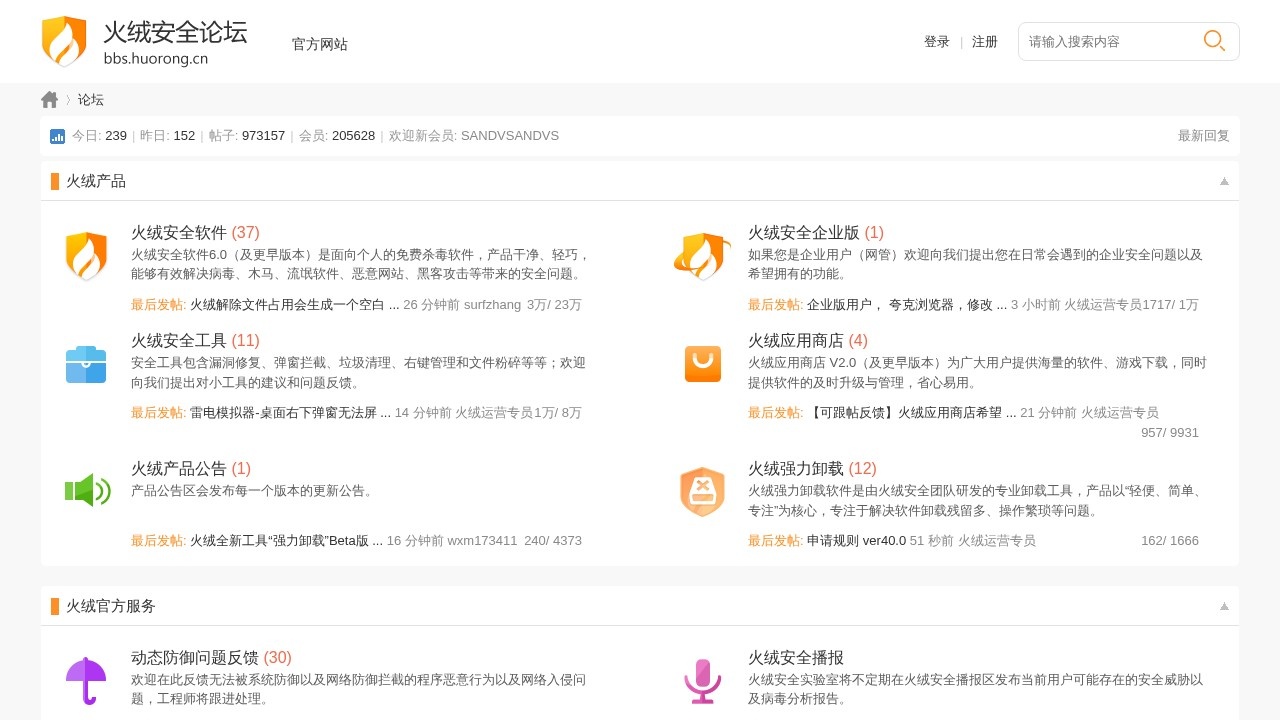Viewport: 1280px width, 720px height.
Task: Click the Huorong Security Forum logo
Action: 144,42
